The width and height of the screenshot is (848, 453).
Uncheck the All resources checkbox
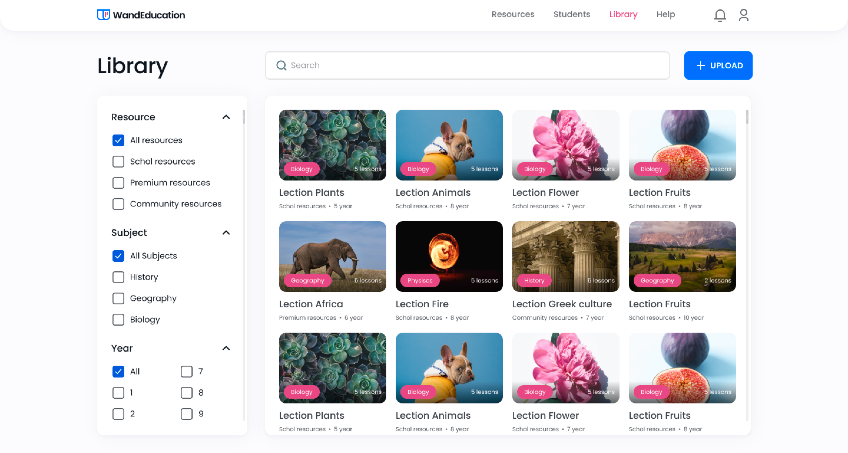coord(118,141)
